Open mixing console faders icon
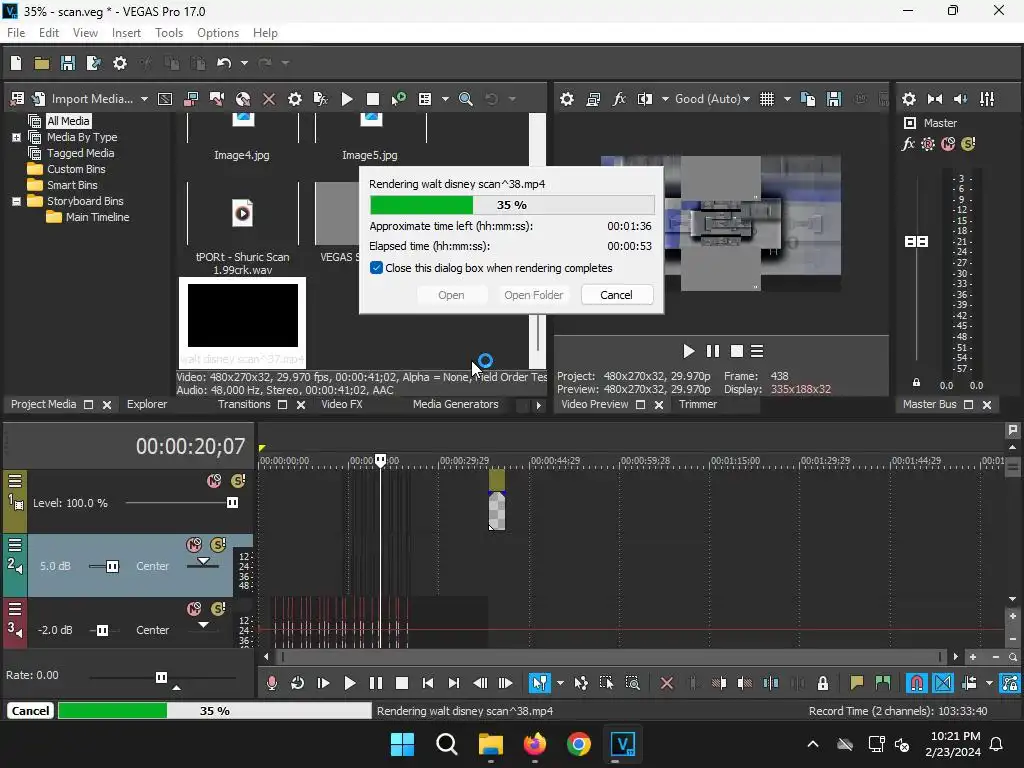Image resolution: width=1024 pixels, height=768 pixels. (987, 99)
